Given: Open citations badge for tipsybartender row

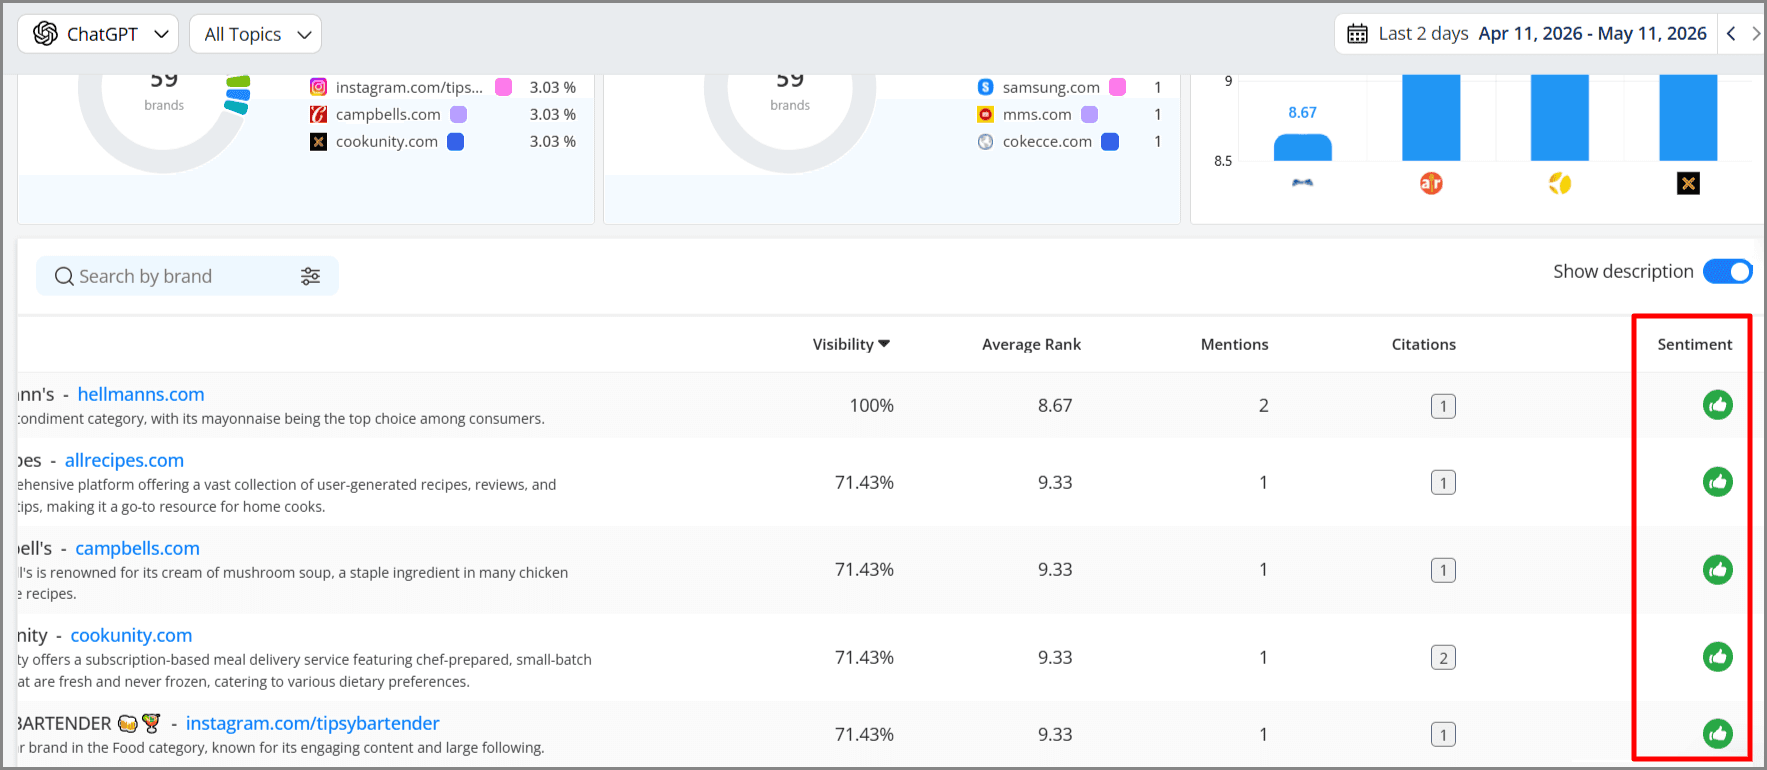Looking at the screenshot, I should tap(1443, 735).
